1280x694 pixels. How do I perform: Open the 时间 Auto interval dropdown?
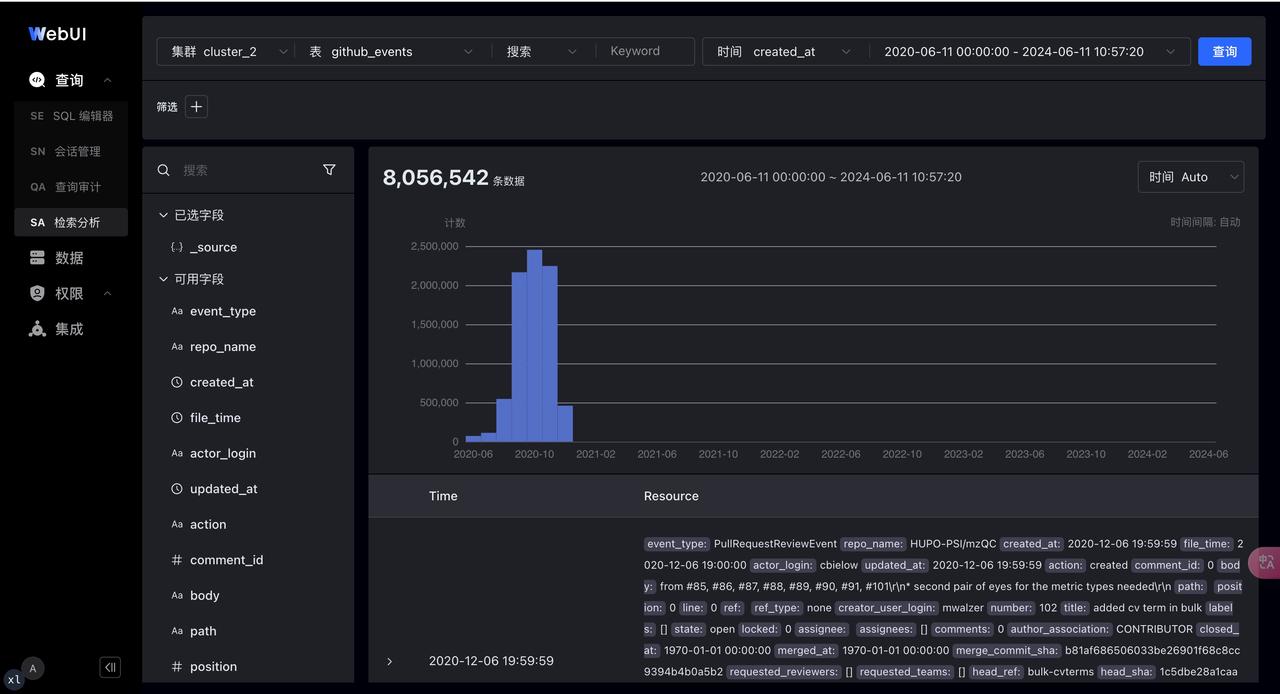tap(1191, 176)
